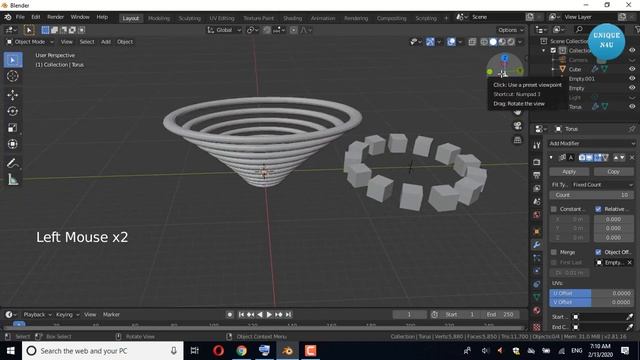The image size is (640, 360).
Task: Choose the Annotate tool
Action: pyautogui.click(x=13, y=163)
